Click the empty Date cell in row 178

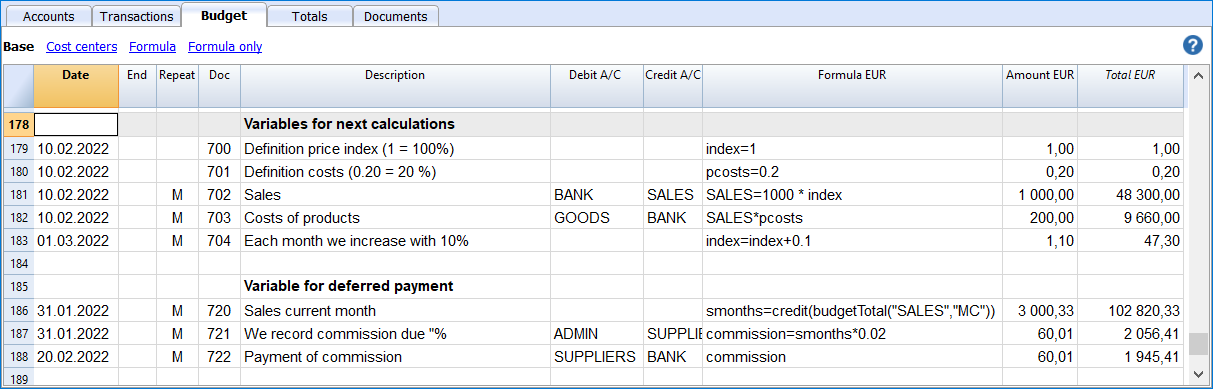76,124
